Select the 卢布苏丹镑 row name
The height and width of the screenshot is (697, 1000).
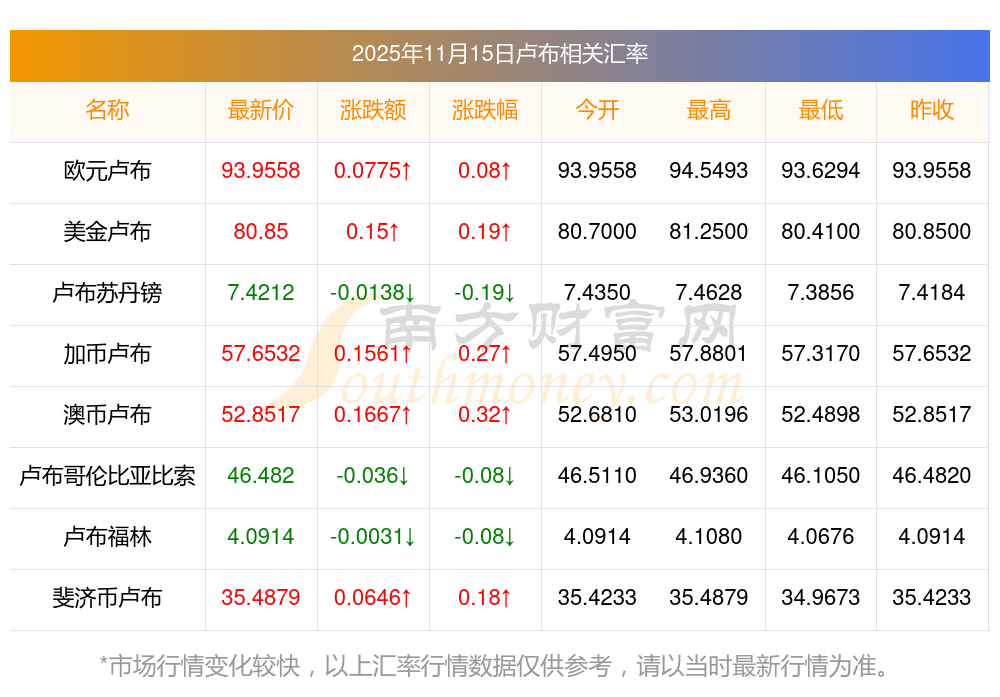click(107, 293)
